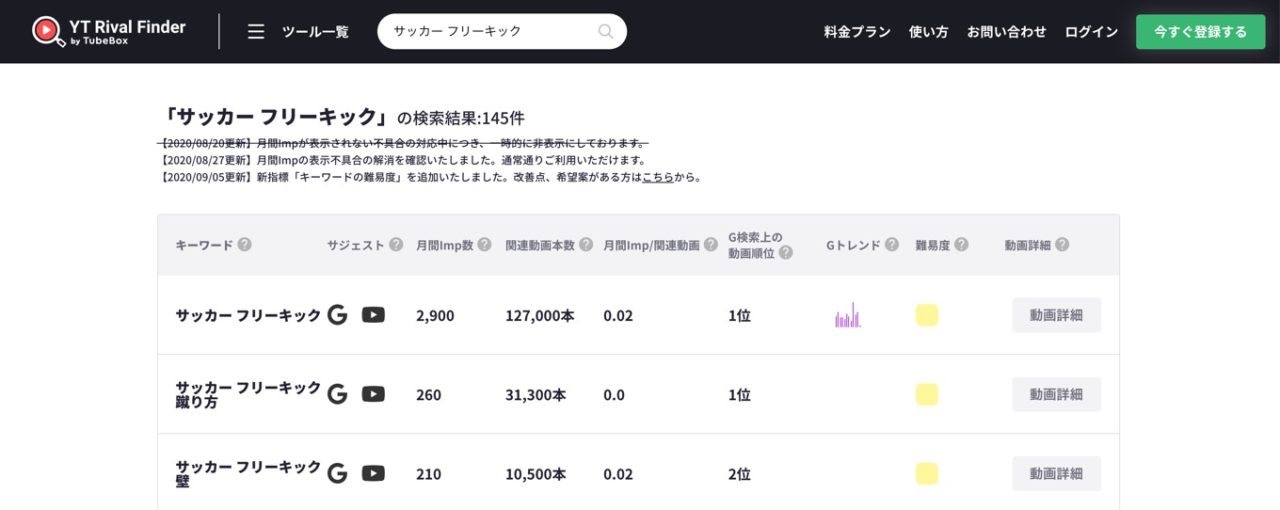Click ログイン in navigation

tap(1091, 32)
